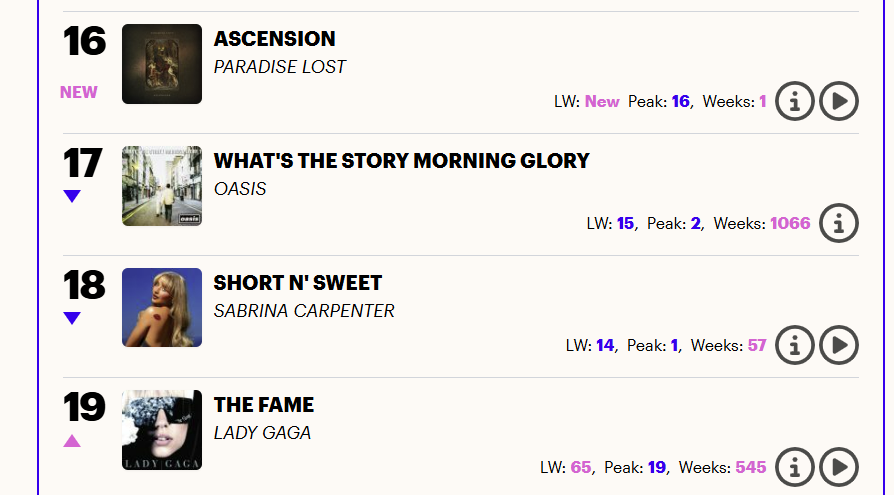The width and height of the screenshot is (894, 495).
Task: View info for The Fame album
Action: click(795, 467)
